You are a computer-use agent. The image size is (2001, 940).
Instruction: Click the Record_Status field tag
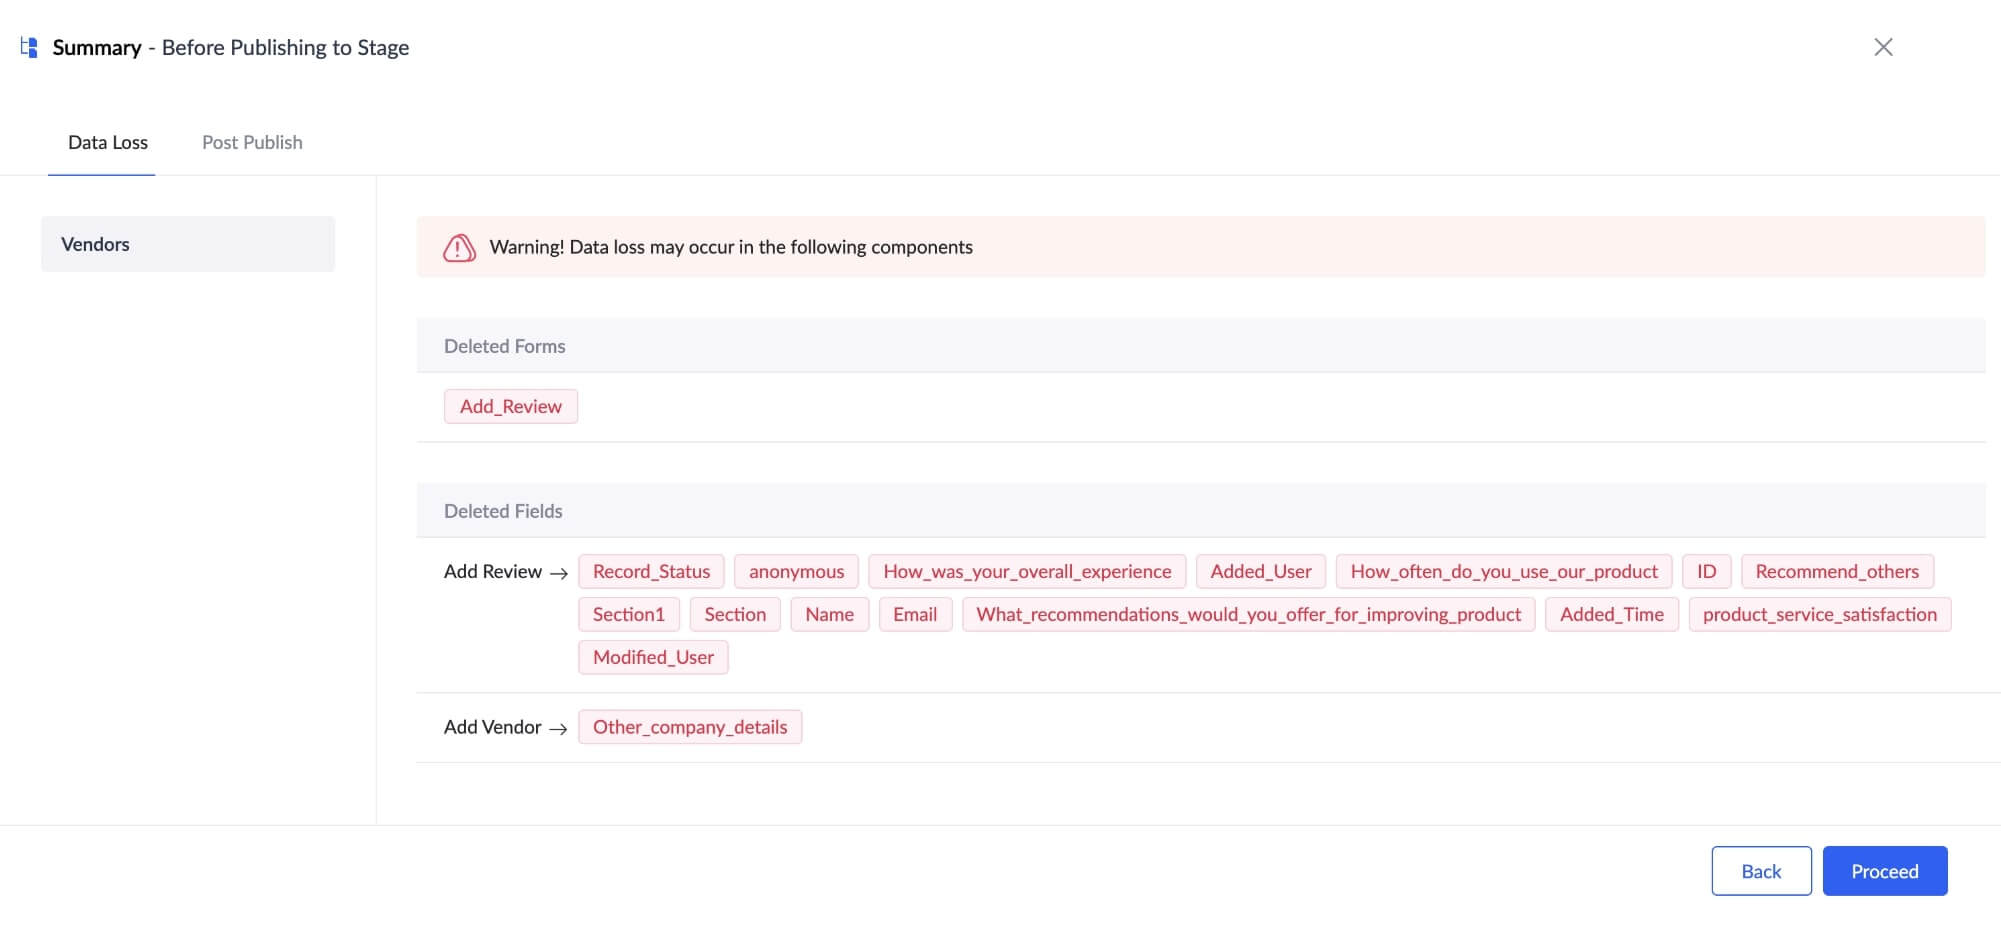coord(651,572)
